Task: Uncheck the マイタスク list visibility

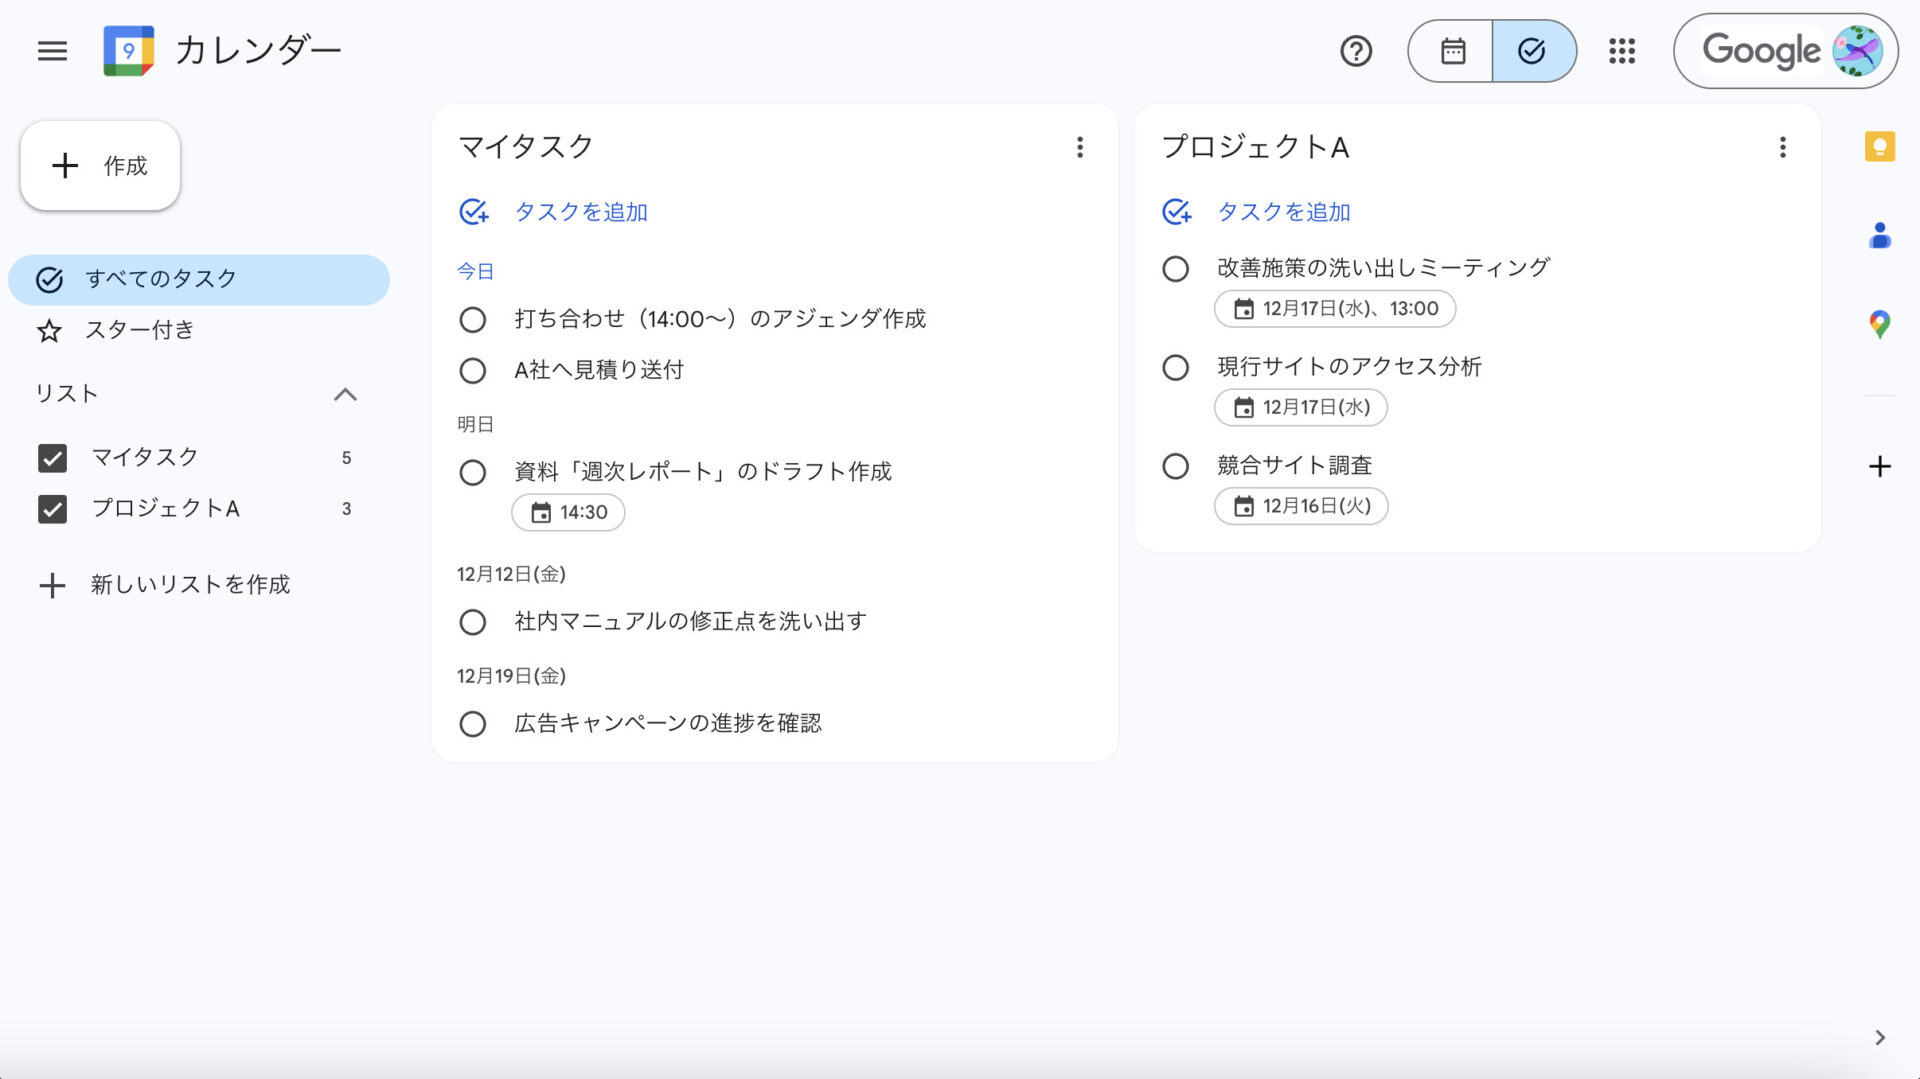Action: [51, 458]
